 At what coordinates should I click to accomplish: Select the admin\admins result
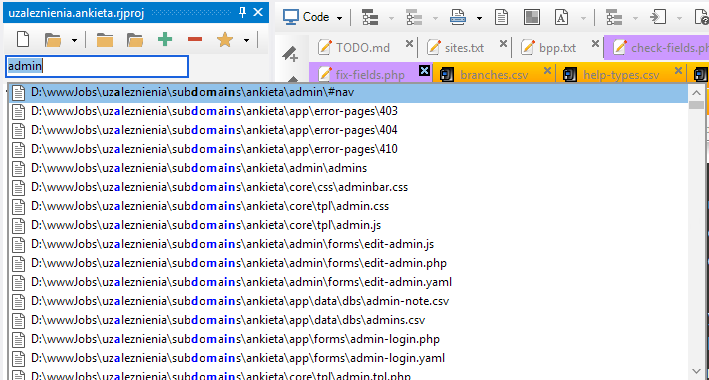348,168
